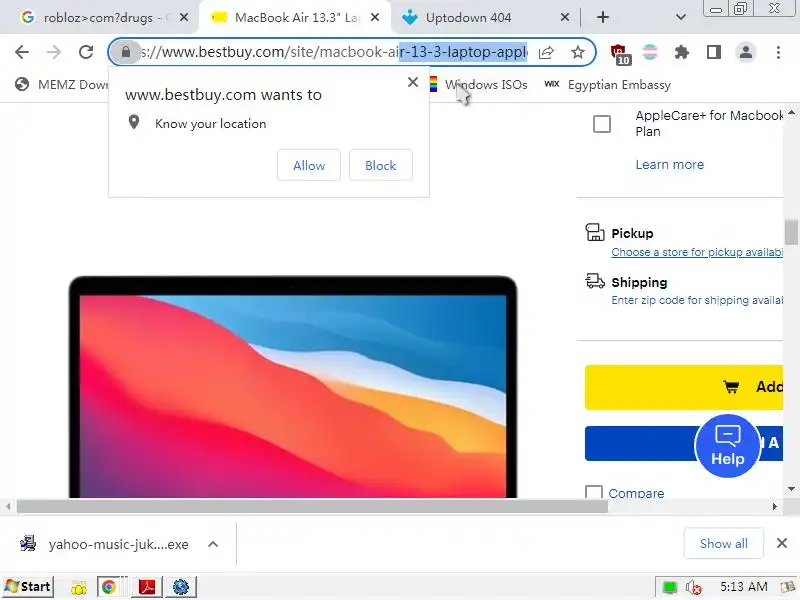Open Adobe Reader from the taskbar
This screenshot has width=800, height=600.
pos(147,587)
